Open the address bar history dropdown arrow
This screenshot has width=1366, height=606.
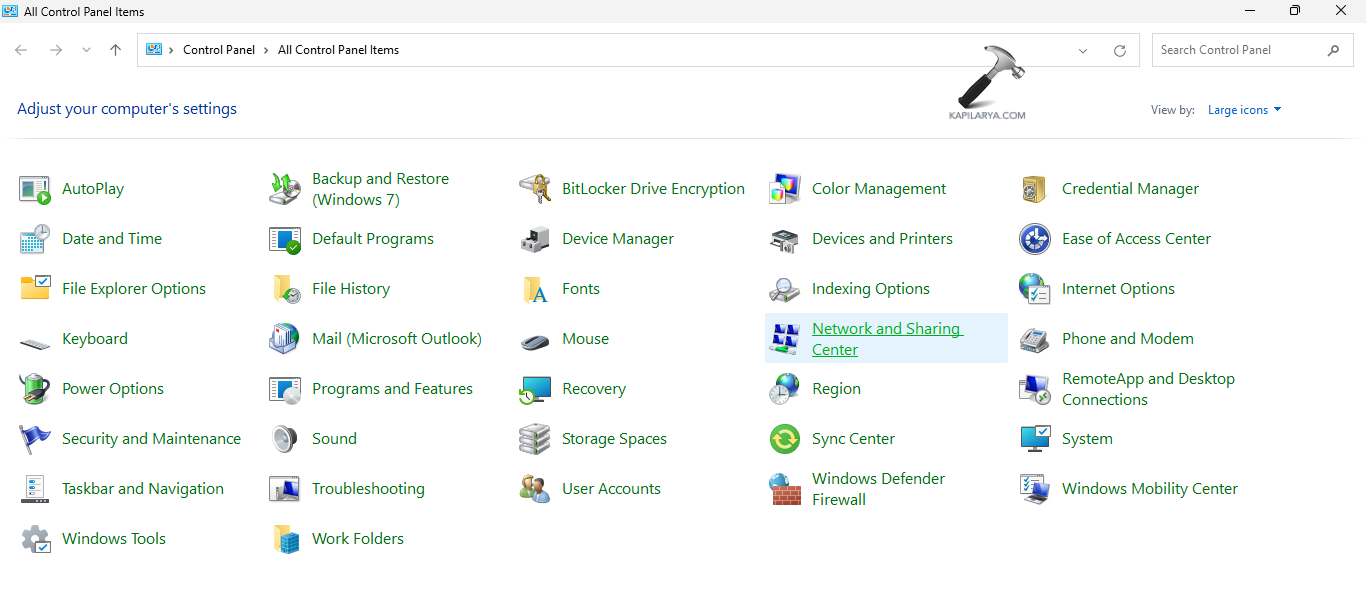coord(1083,51)
